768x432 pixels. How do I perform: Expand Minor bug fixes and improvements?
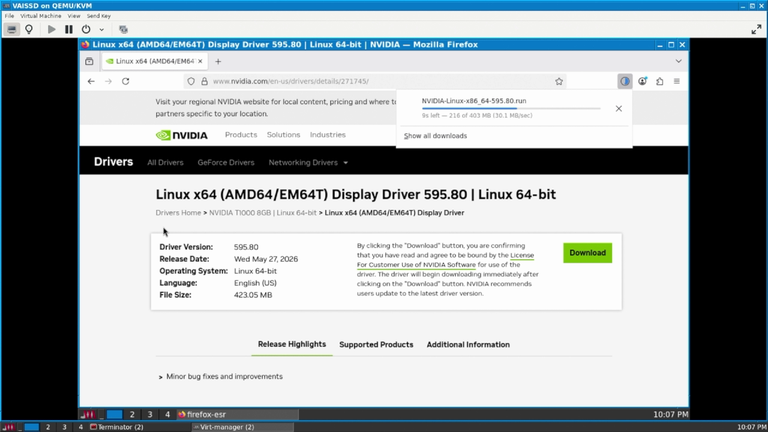[220, 377]
